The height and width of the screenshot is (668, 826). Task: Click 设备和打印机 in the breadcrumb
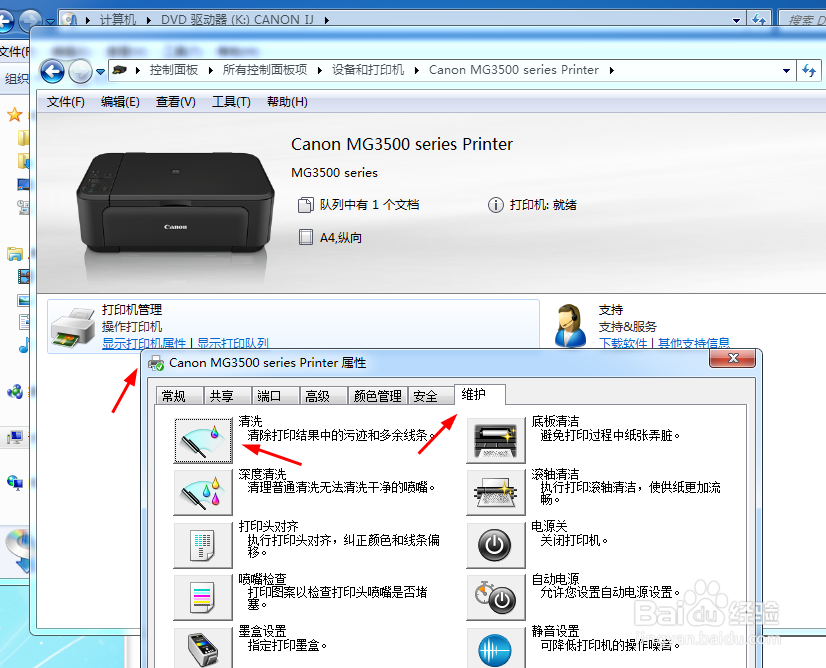point(368,70)
